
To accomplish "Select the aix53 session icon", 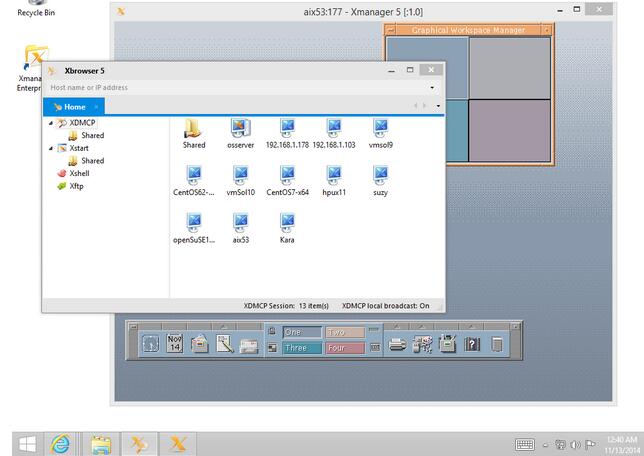I will point(241,223).
